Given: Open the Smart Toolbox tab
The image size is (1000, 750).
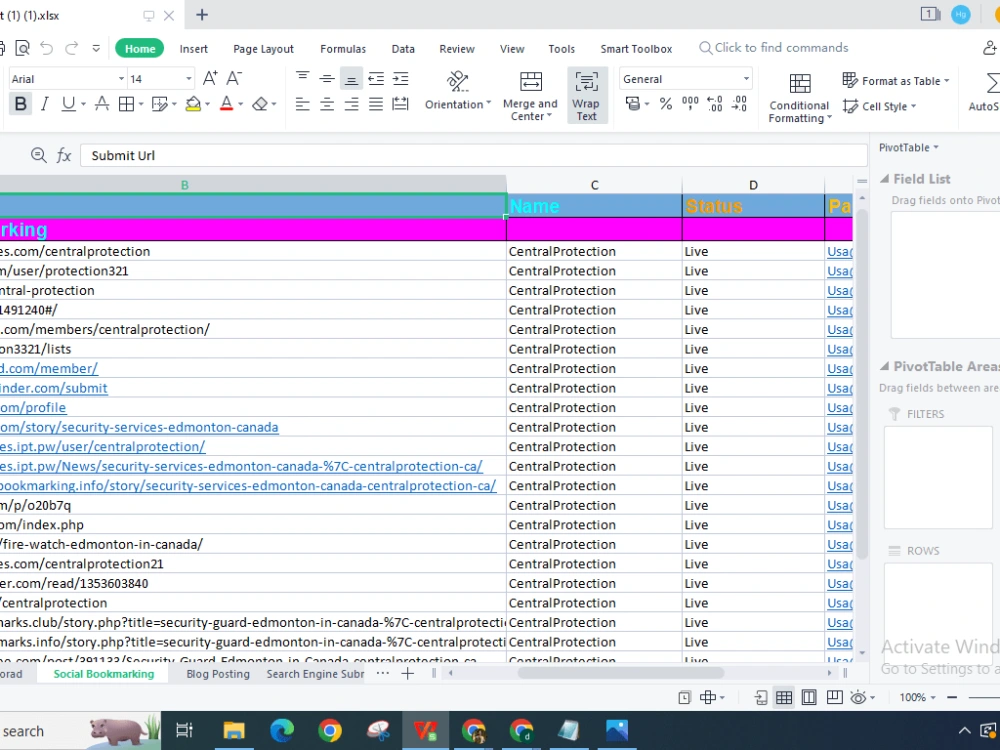Looking at the screenshot, I should pyautogui.click(x=636, y=49).
